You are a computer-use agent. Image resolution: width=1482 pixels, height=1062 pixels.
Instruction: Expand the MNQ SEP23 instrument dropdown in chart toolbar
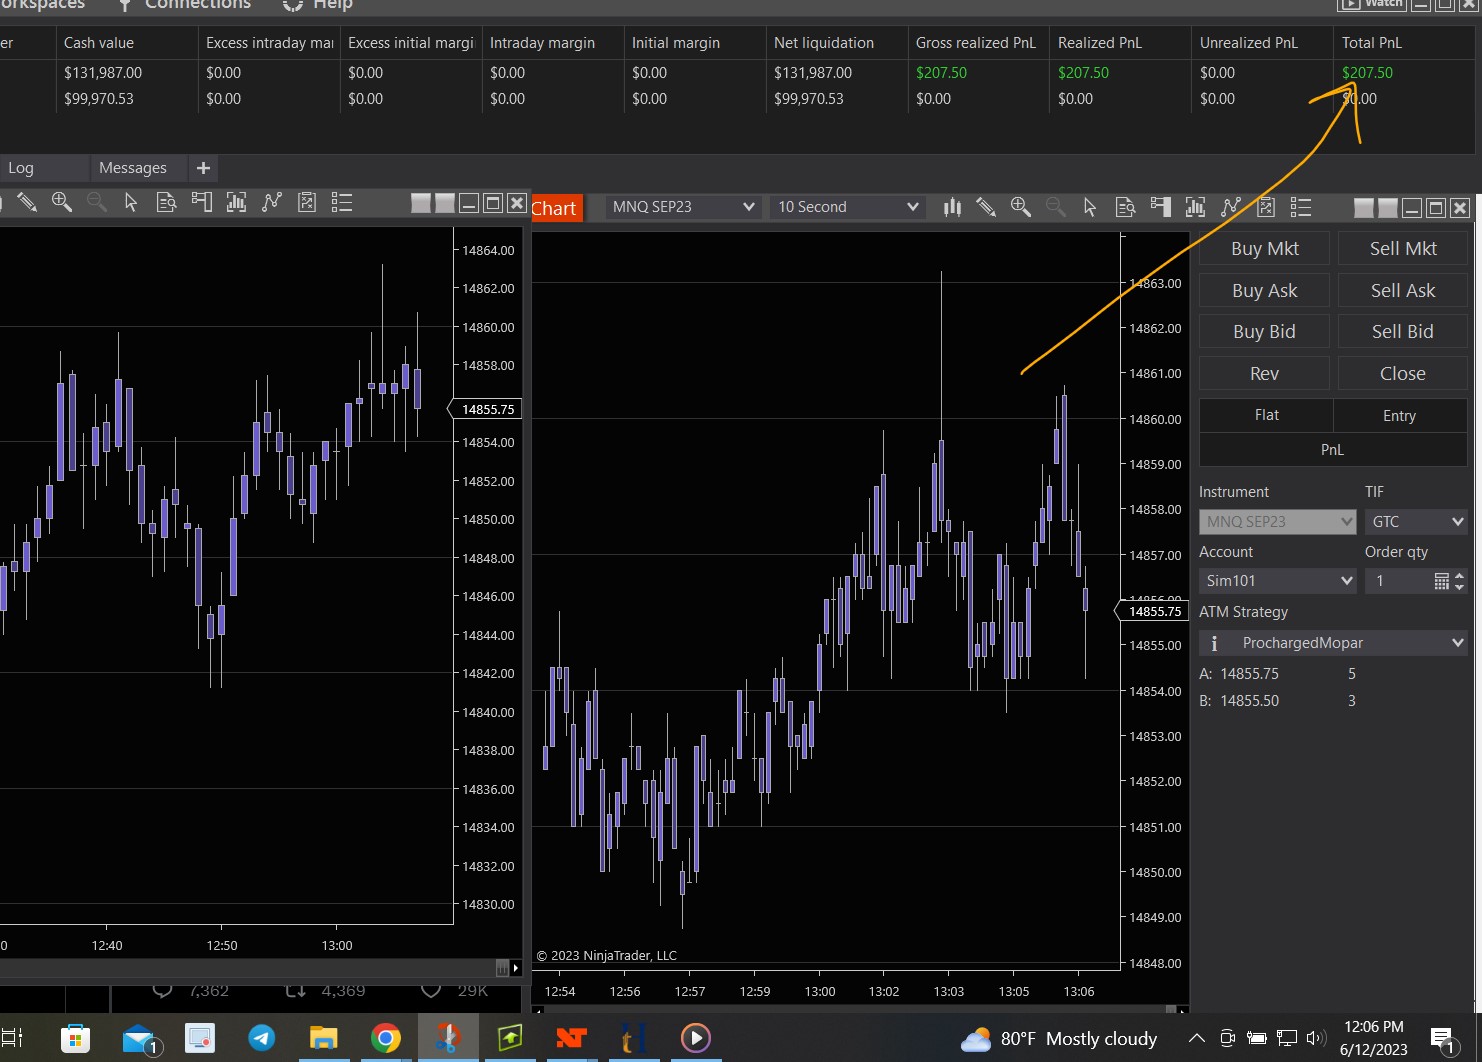683,207
